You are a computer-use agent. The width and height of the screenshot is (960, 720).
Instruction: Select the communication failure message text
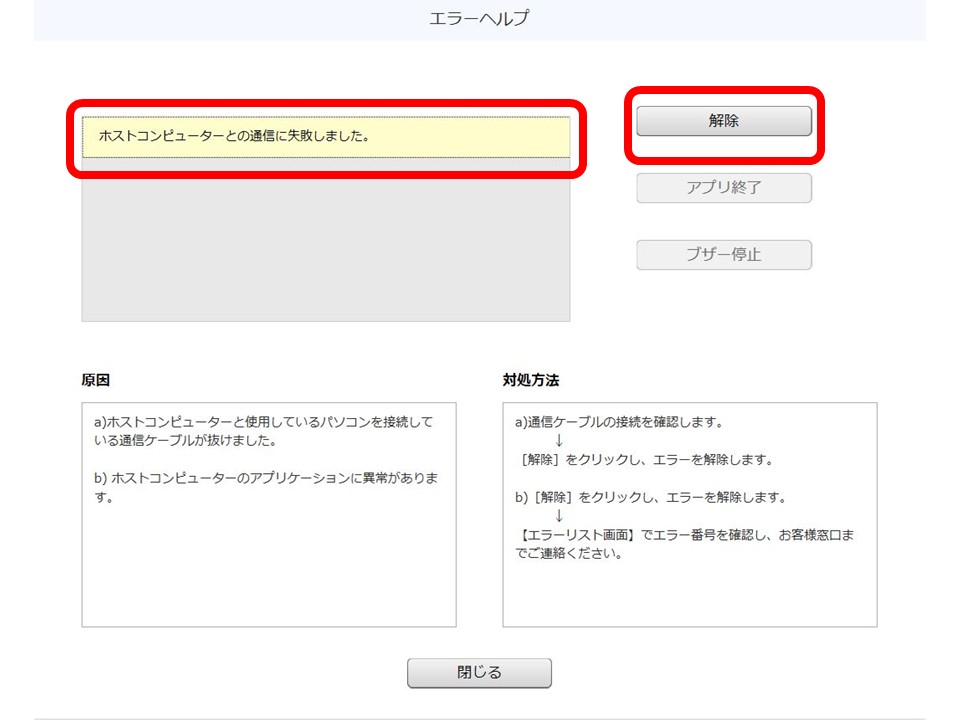[x=240, y=133]
